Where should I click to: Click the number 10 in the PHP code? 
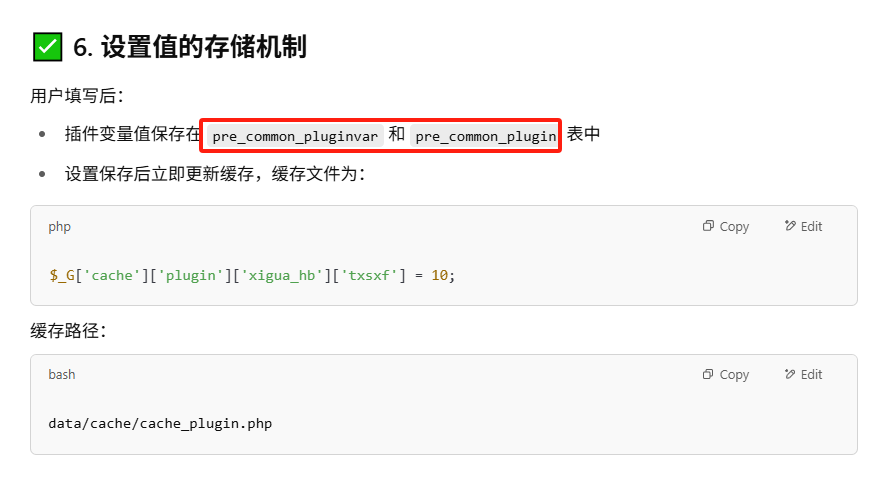439,275
